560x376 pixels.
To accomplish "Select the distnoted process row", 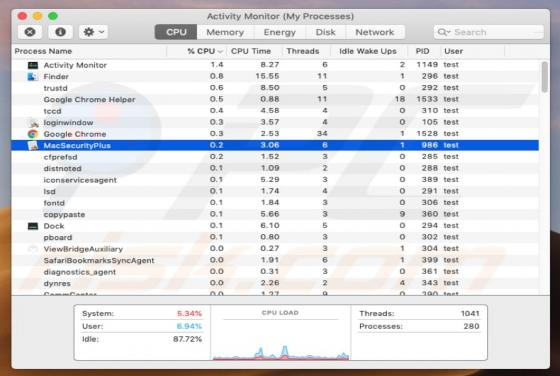I will coord(275,168).
